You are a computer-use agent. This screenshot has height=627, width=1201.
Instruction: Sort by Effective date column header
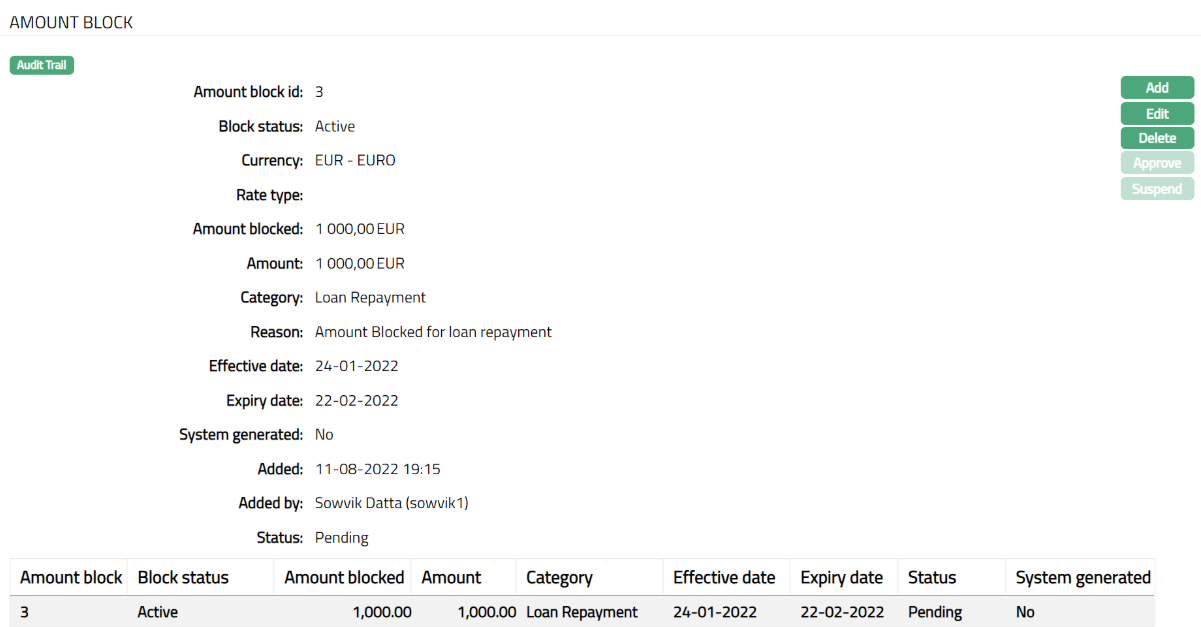[x=724, y=577]
